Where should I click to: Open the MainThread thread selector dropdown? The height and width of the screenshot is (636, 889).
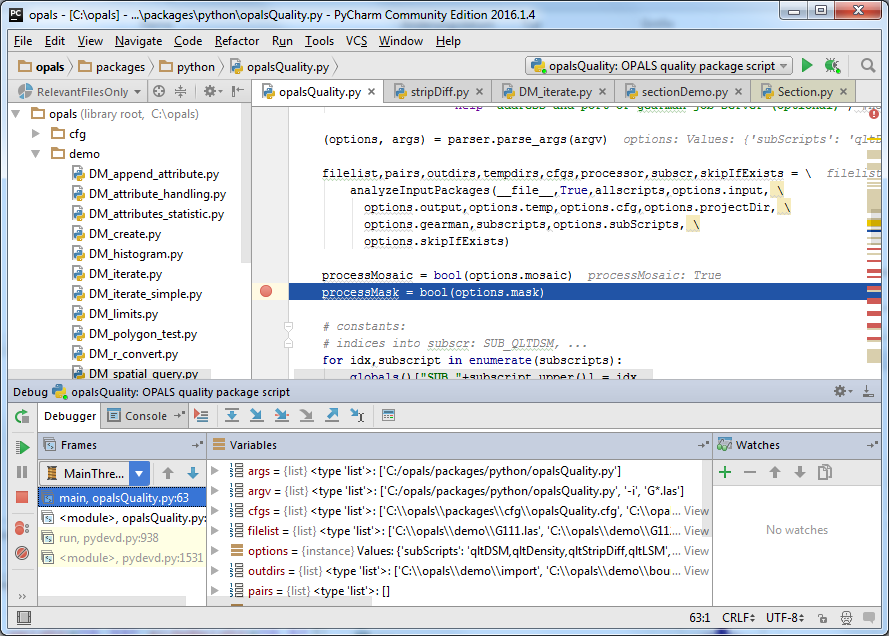(x=138, y=472)
